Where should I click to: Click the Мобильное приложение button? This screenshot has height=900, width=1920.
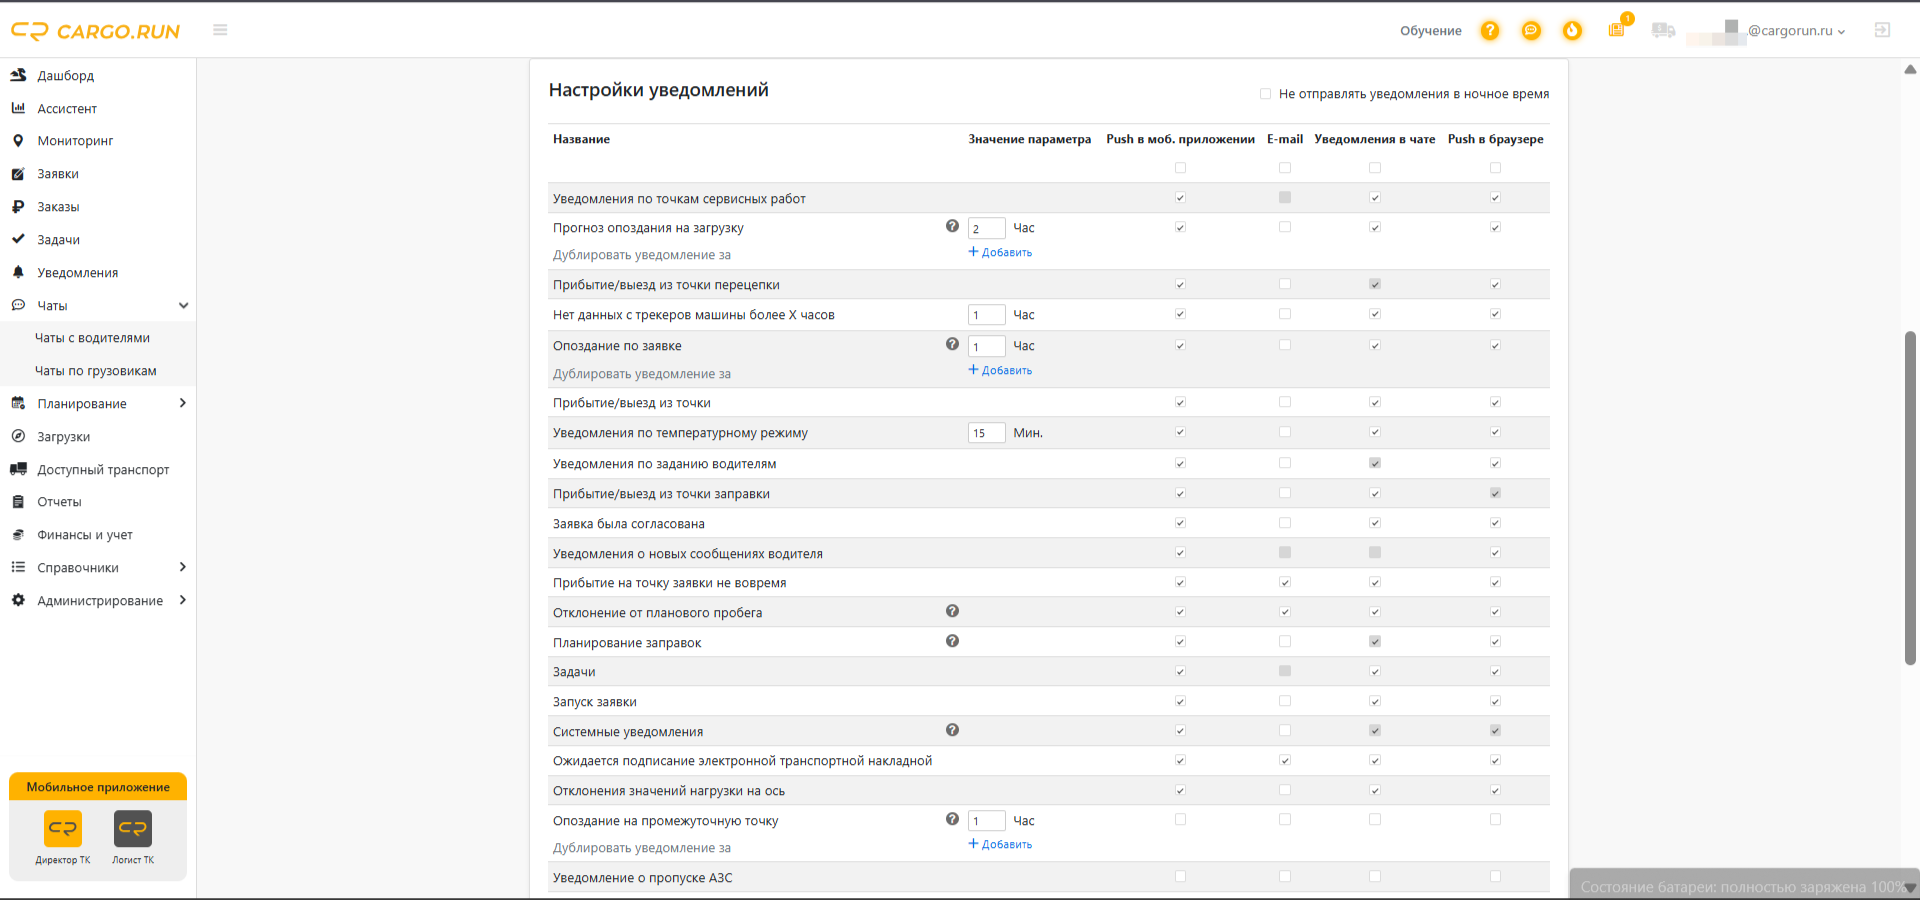98,787
